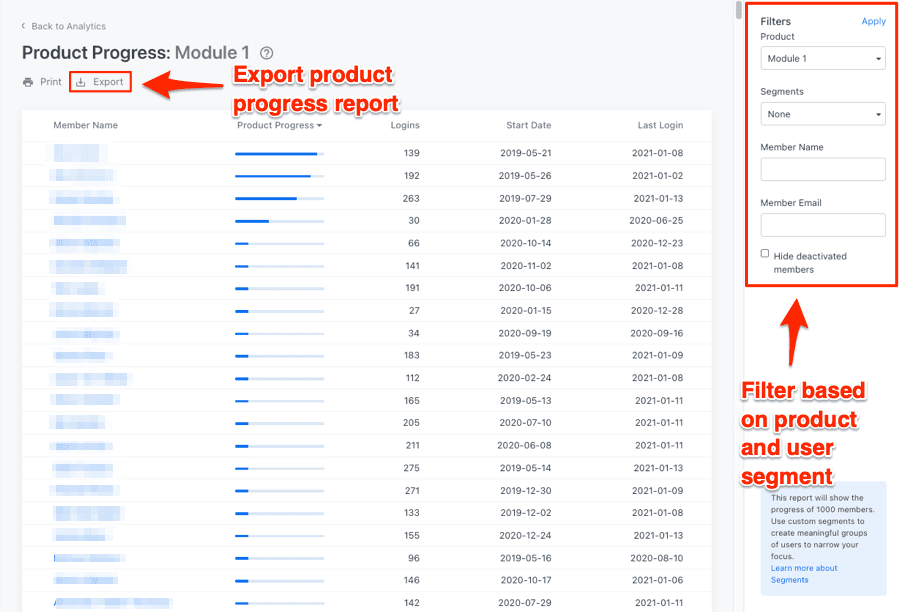Focus the Member Email filter field

(x=823, y=225)
